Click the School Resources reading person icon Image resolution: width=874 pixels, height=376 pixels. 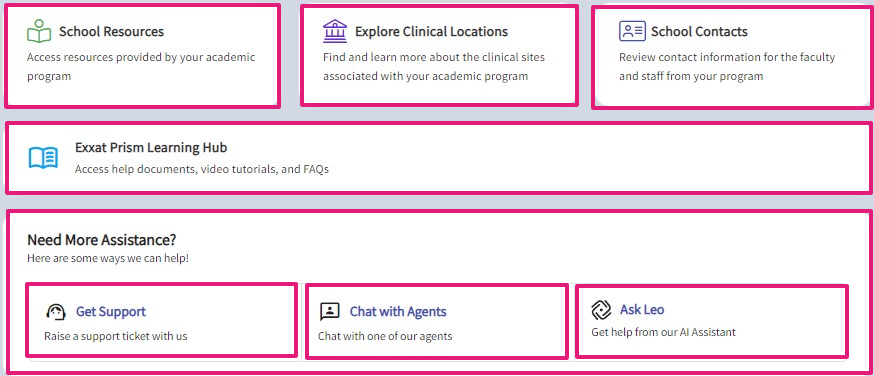point(39,31)
